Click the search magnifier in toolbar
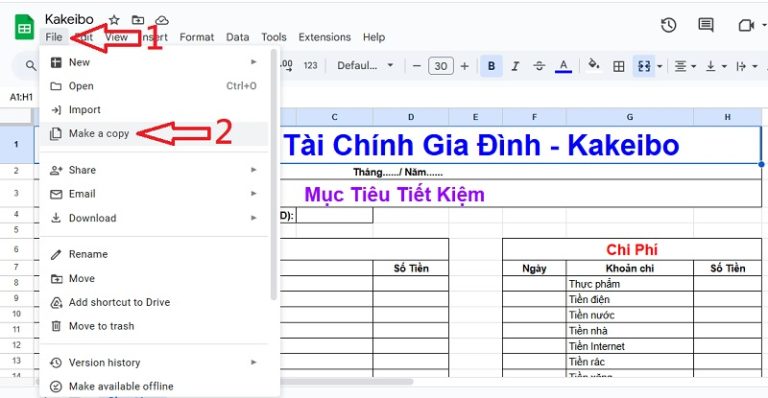 click(x=30, y=66)
